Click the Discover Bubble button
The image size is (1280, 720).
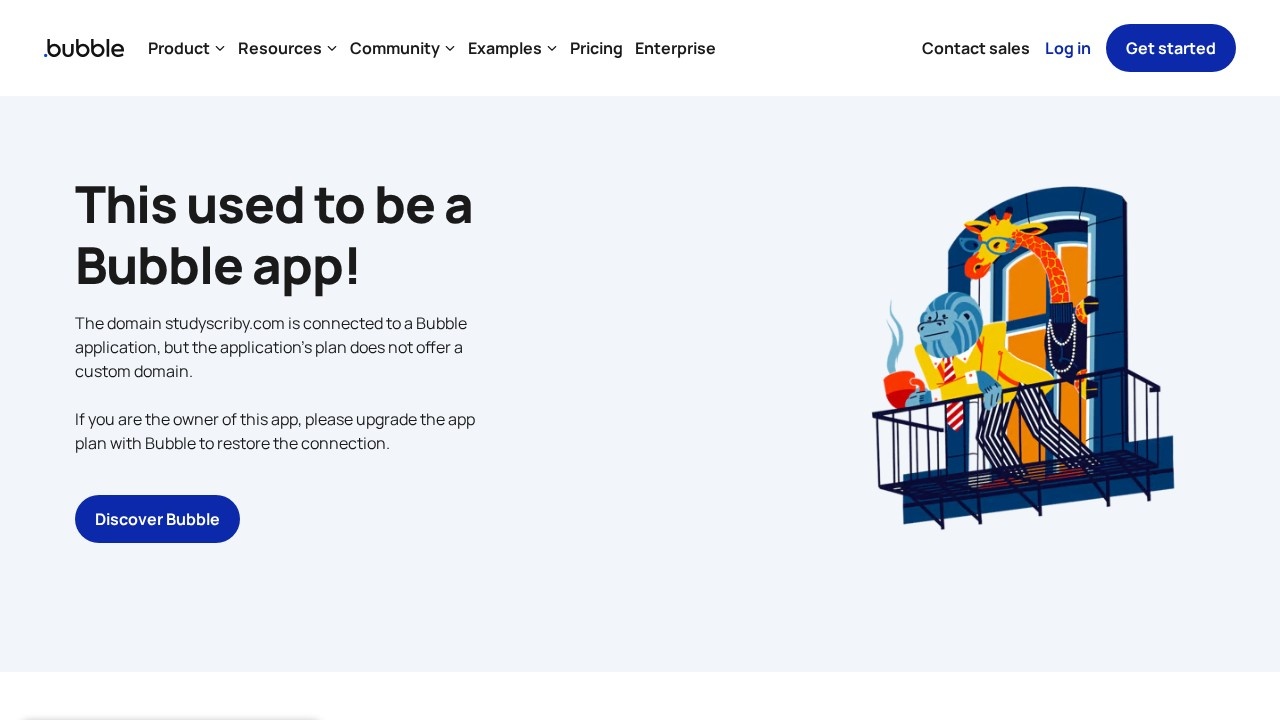(x=157, y=519)
